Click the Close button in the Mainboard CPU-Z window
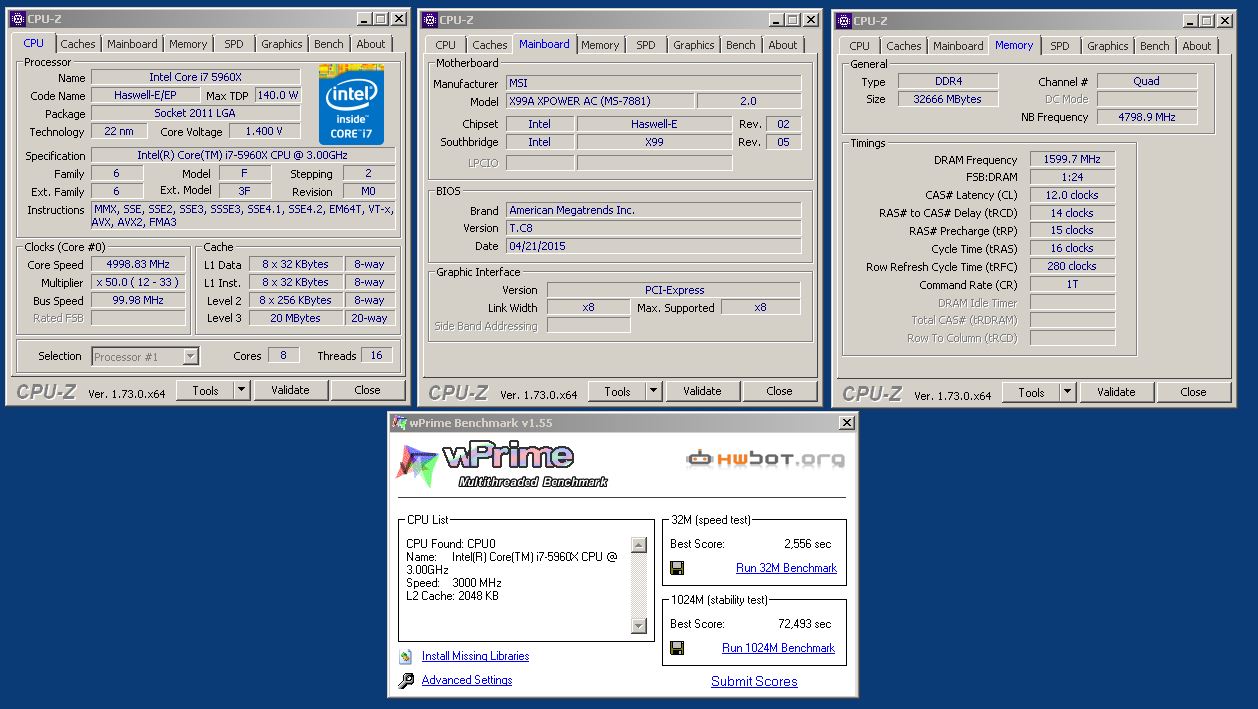Image resolution: width=1258 pixels, height=709 pixels. [x=779, y=391]
